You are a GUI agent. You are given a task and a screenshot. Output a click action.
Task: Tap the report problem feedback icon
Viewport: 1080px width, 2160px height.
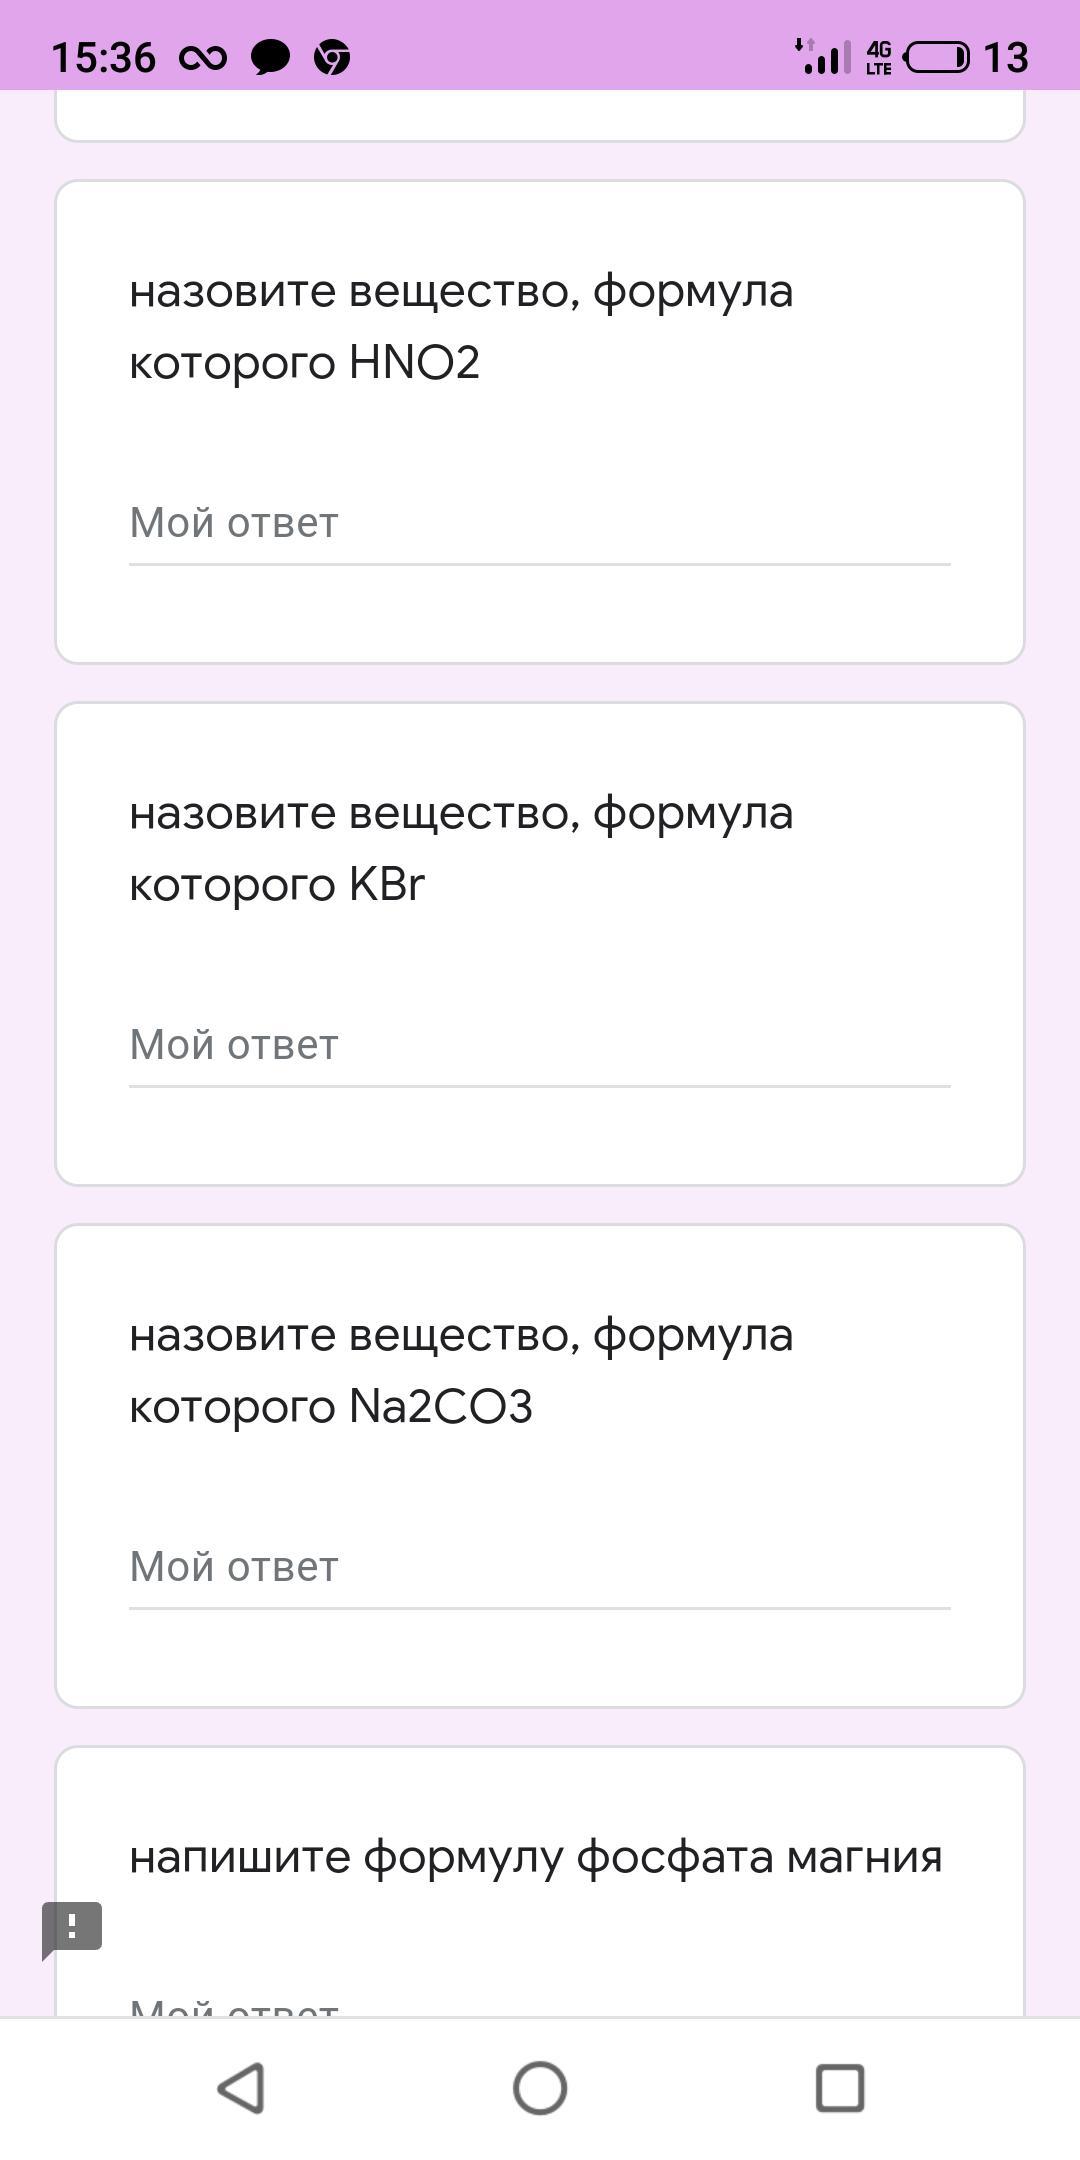point(72,1926)
